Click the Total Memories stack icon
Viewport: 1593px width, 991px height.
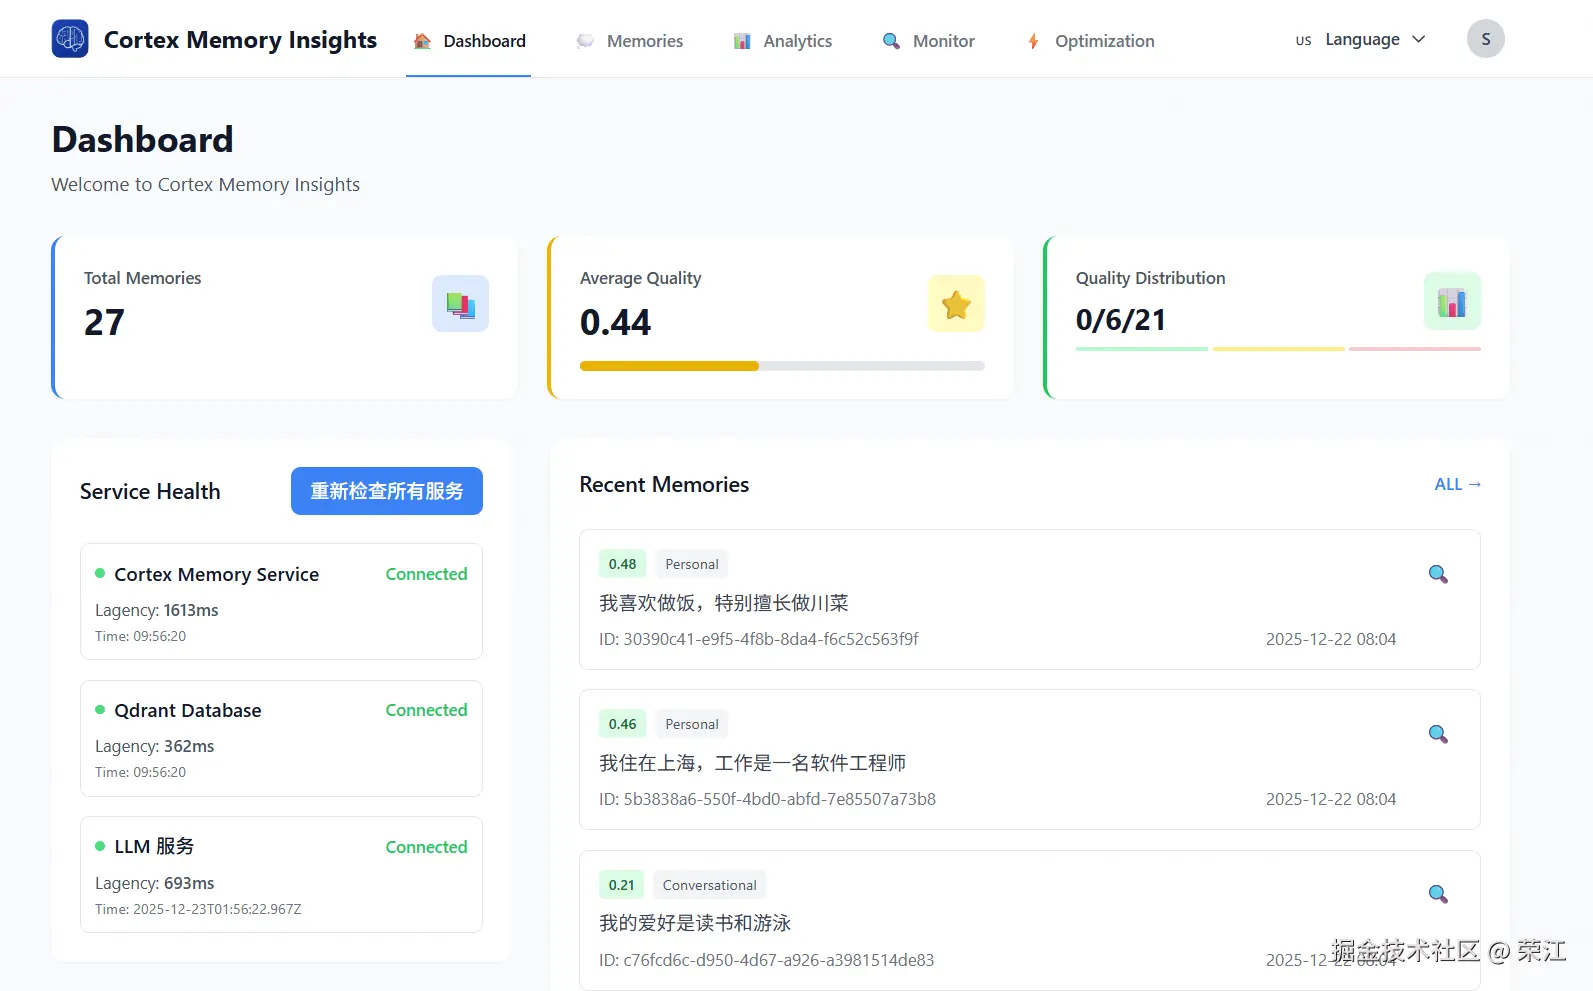click(x=460, y=304)
